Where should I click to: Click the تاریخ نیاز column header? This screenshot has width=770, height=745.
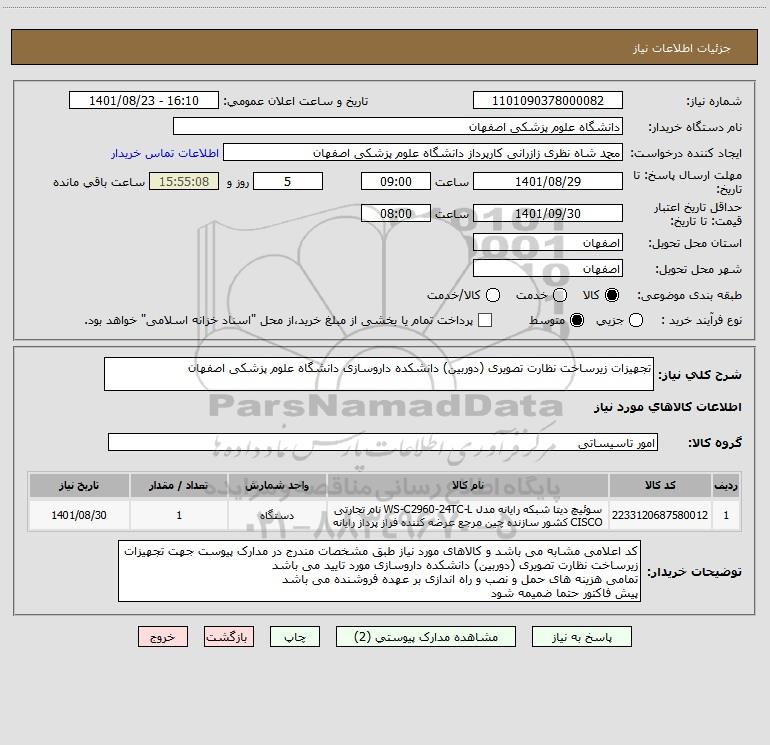pyautogui.click(x=79, y=485)
